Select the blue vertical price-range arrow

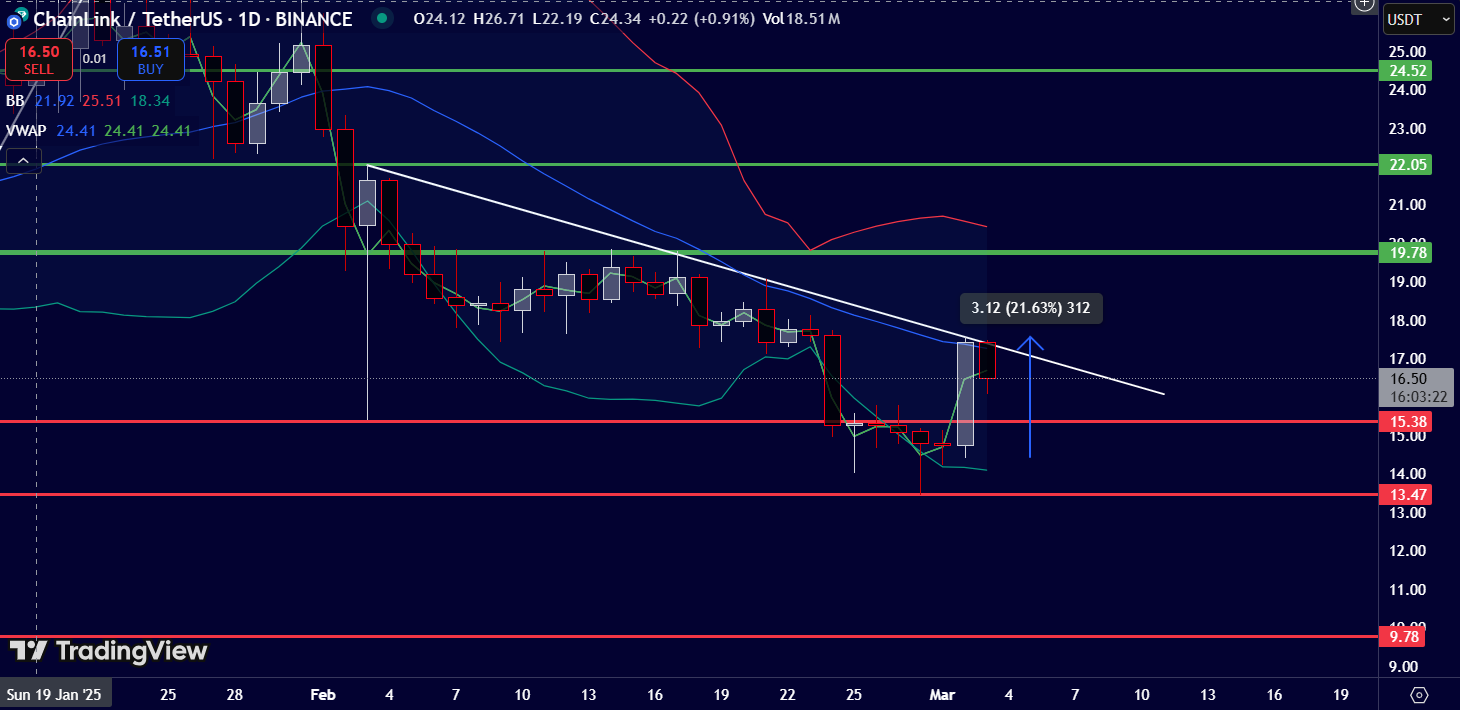click(1030, 398)
